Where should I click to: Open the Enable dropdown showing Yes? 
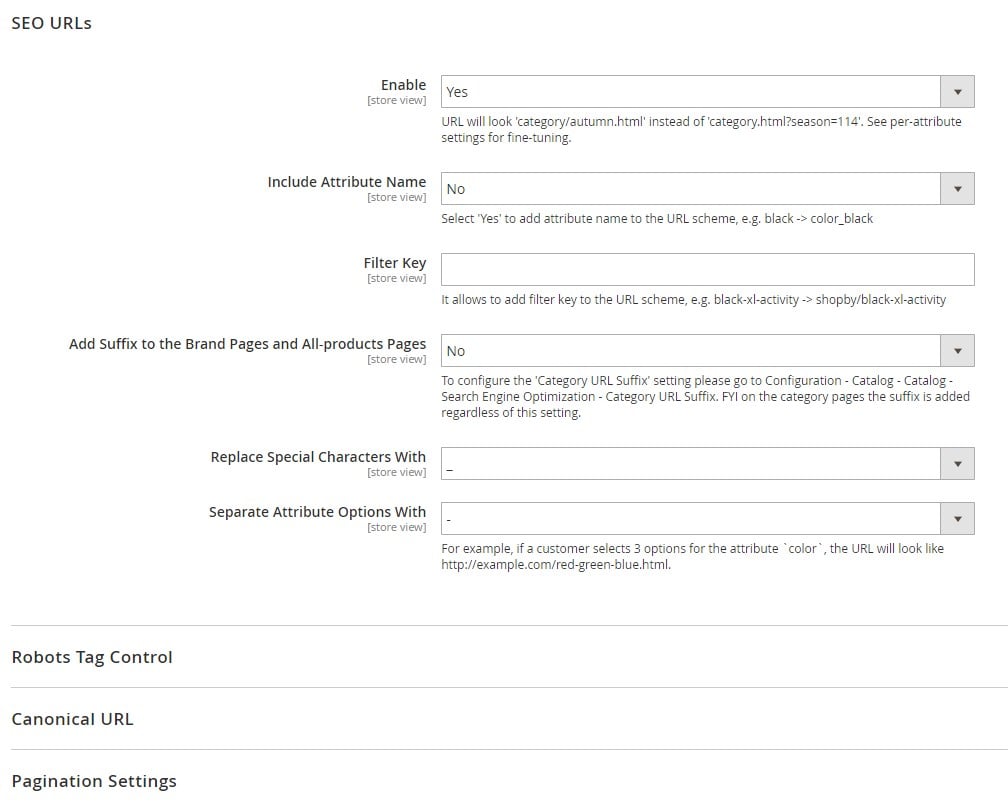tap(707, 92)
